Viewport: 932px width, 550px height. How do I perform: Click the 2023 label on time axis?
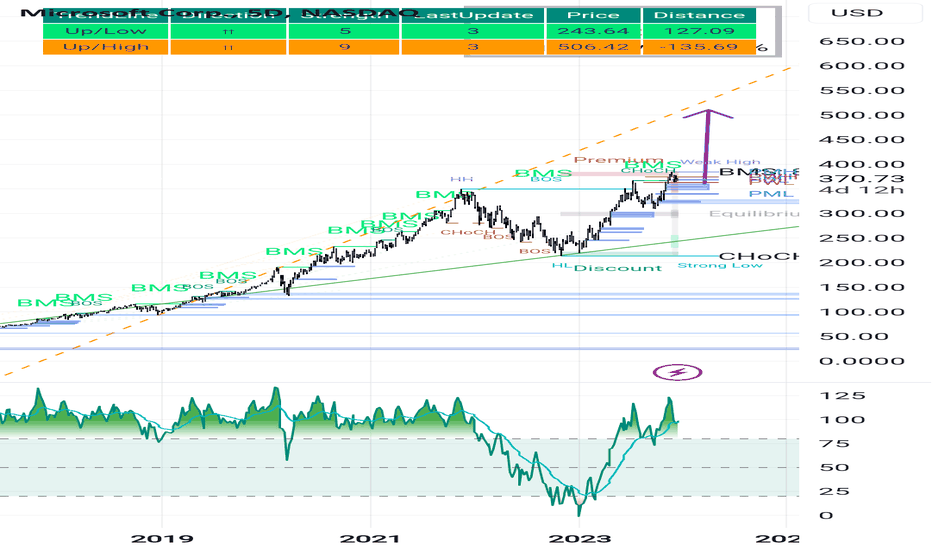coord(580,539)
